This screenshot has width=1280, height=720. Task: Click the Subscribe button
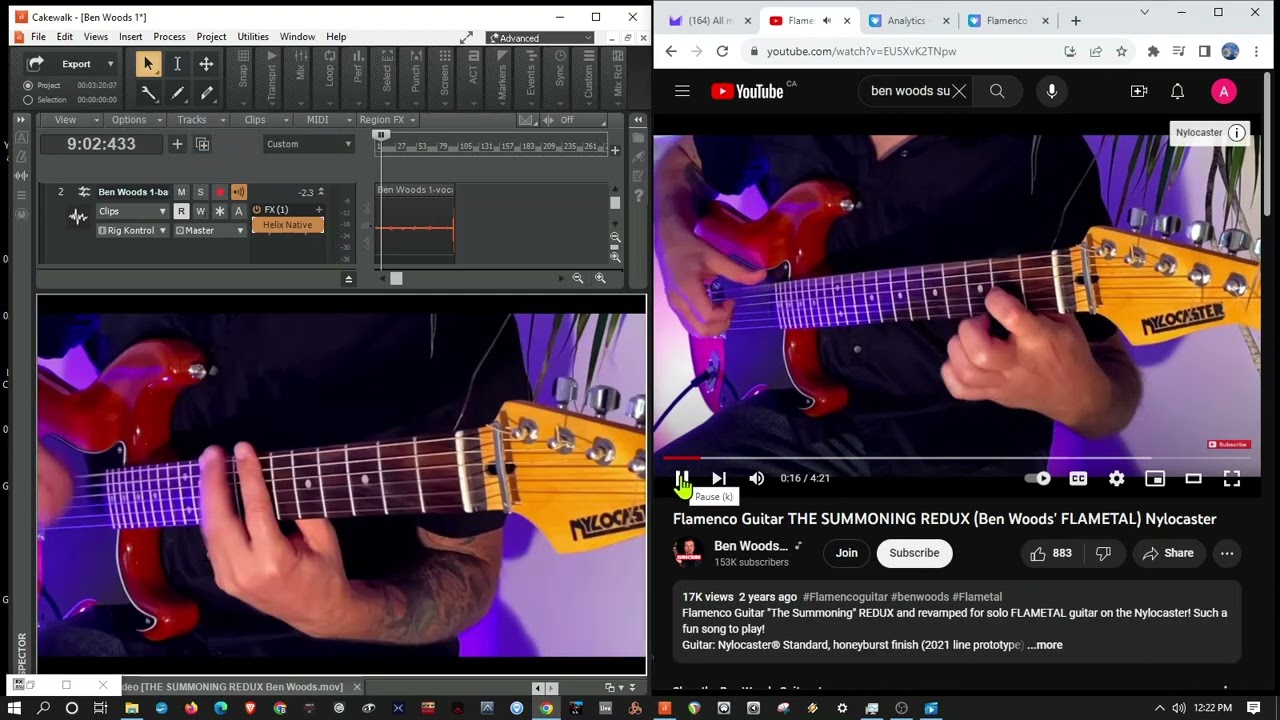[914, 553]
